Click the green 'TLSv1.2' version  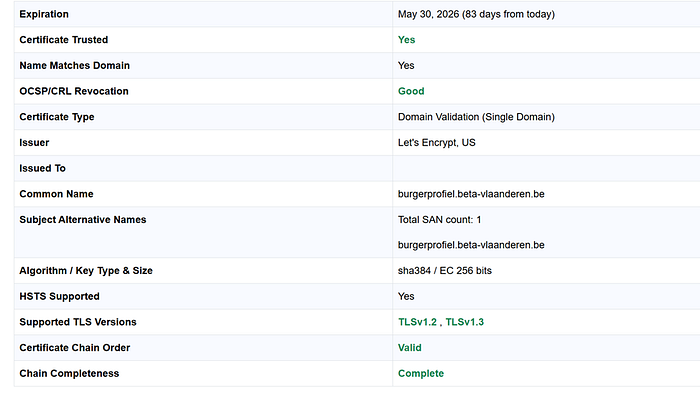pos(417,322)
